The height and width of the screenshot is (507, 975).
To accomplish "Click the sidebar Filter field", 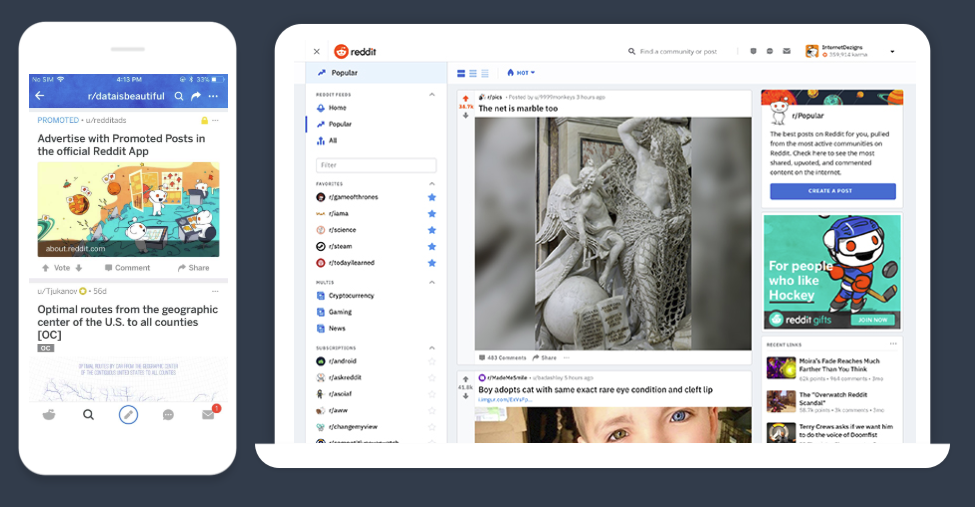I will (x=376, y=165).
